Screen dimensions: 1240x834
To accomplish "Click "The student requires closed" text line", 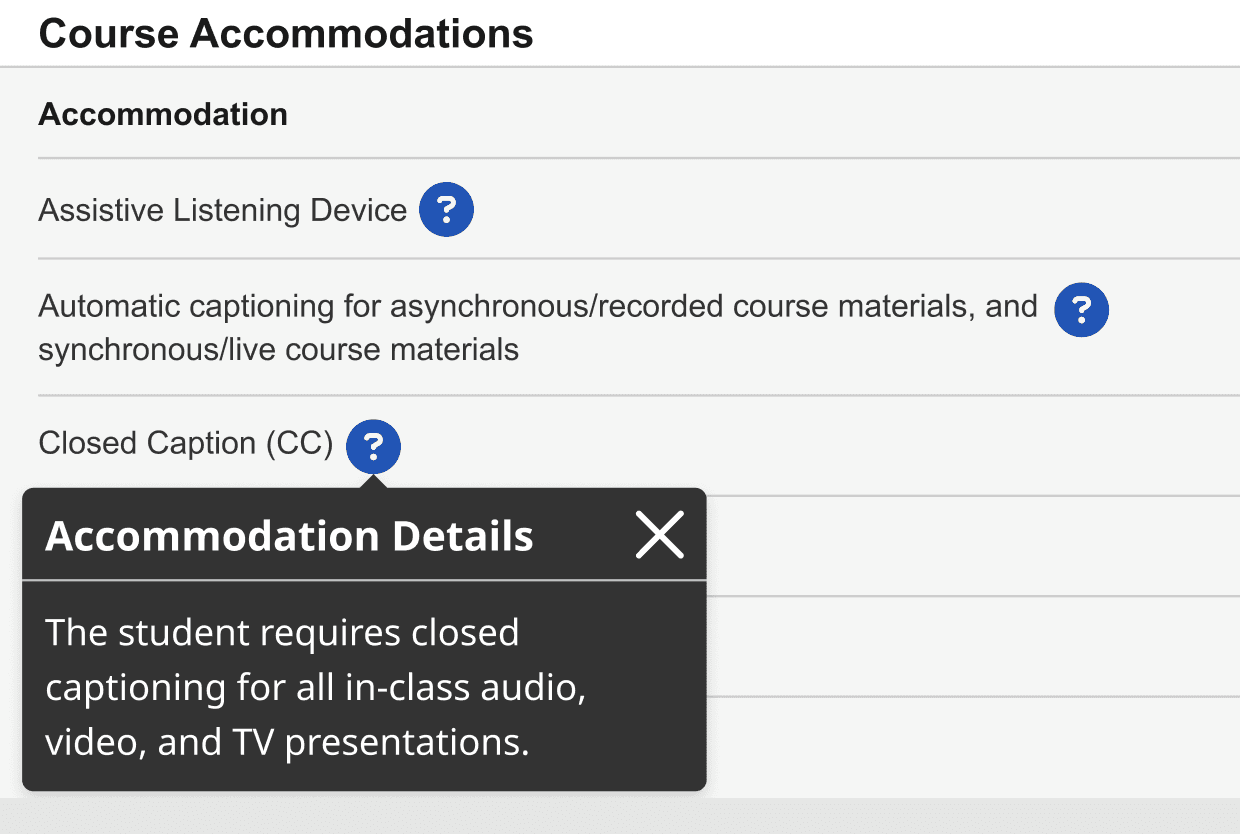I will tap(282, 633).
